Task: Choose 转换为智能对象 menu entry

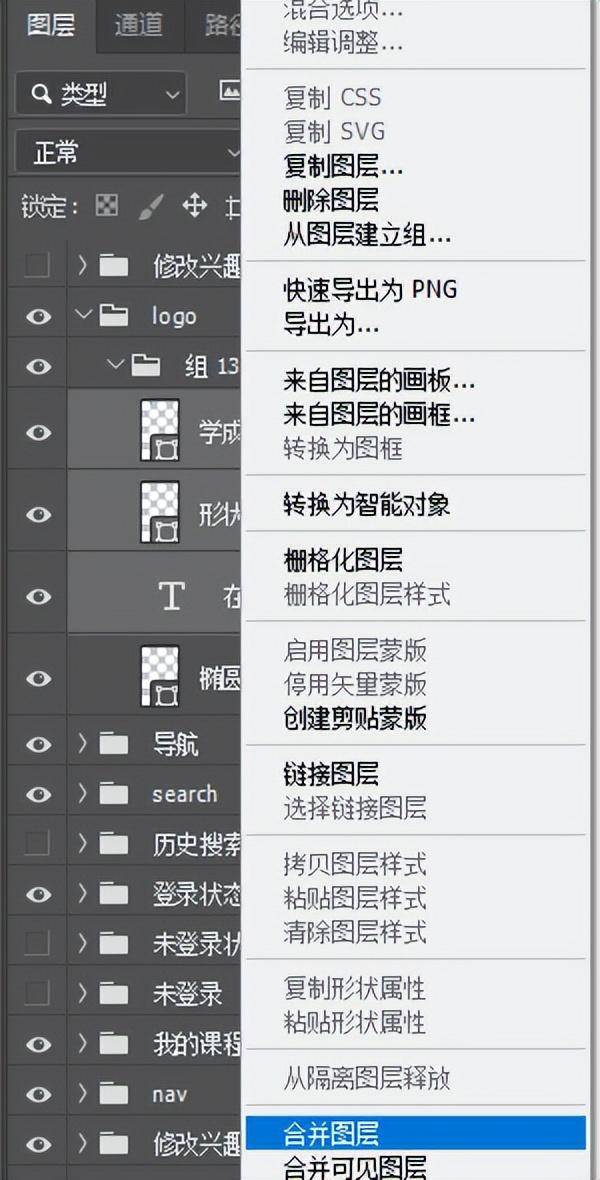Action: point(367,505)
